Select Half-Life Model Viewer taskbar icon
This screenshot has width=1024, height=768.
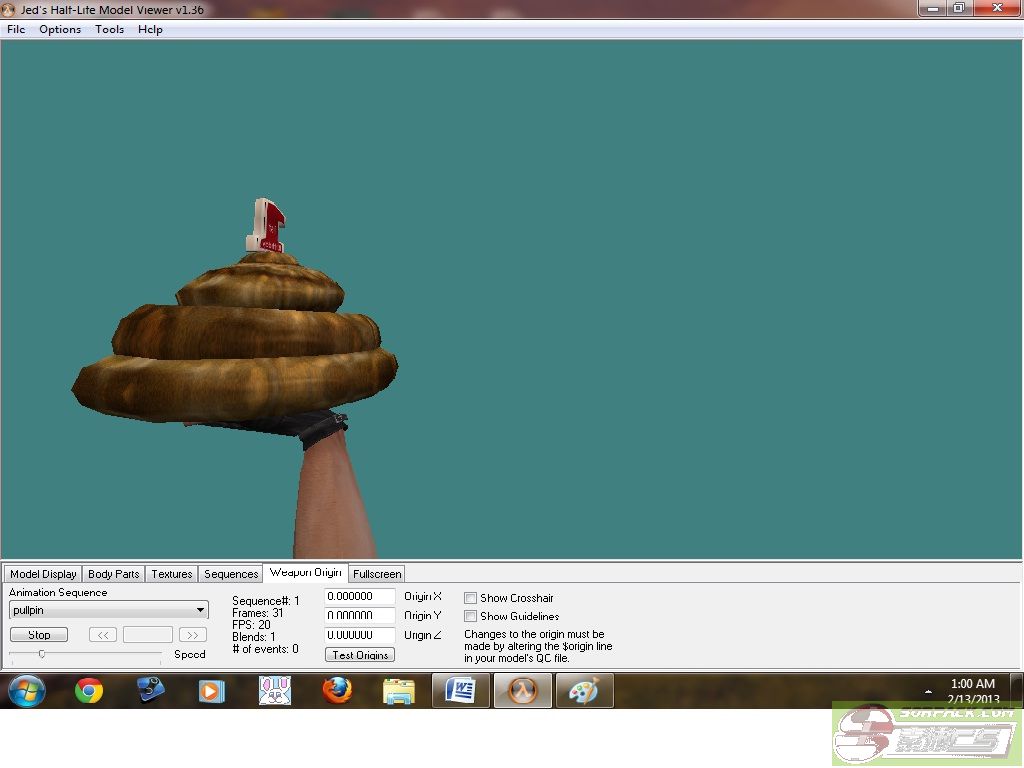click(522, 691)
